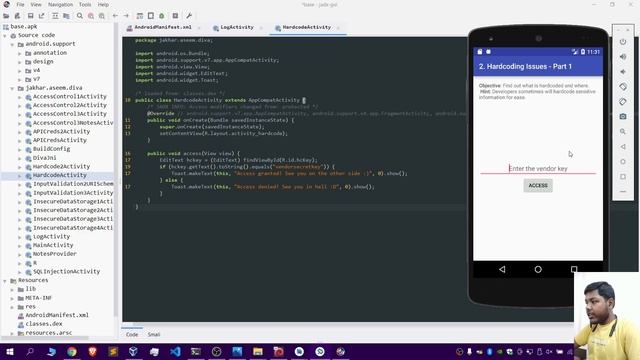The width and height of the screenshot is (640, 360).
Task: Click the green deobfuscation toolbar icon
Action: click(x=162, y=16)
